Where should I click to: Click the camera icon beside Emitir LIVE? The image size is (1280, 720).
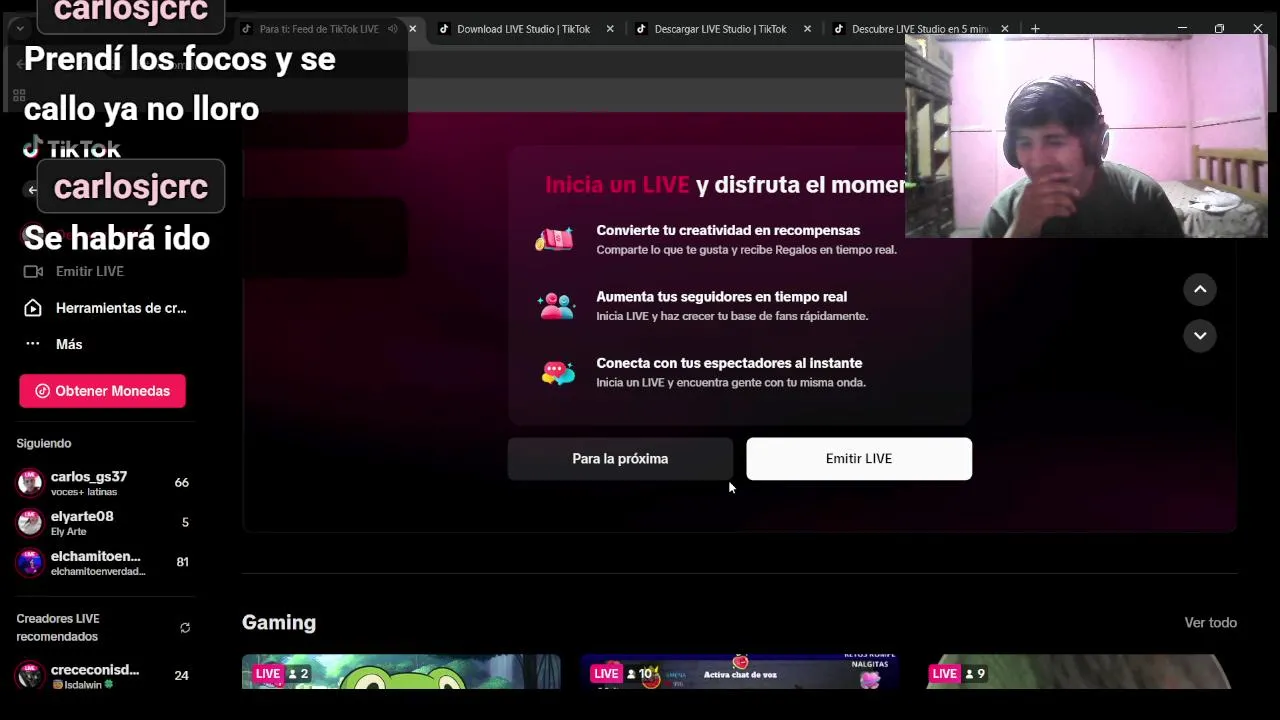click(33, 271)
